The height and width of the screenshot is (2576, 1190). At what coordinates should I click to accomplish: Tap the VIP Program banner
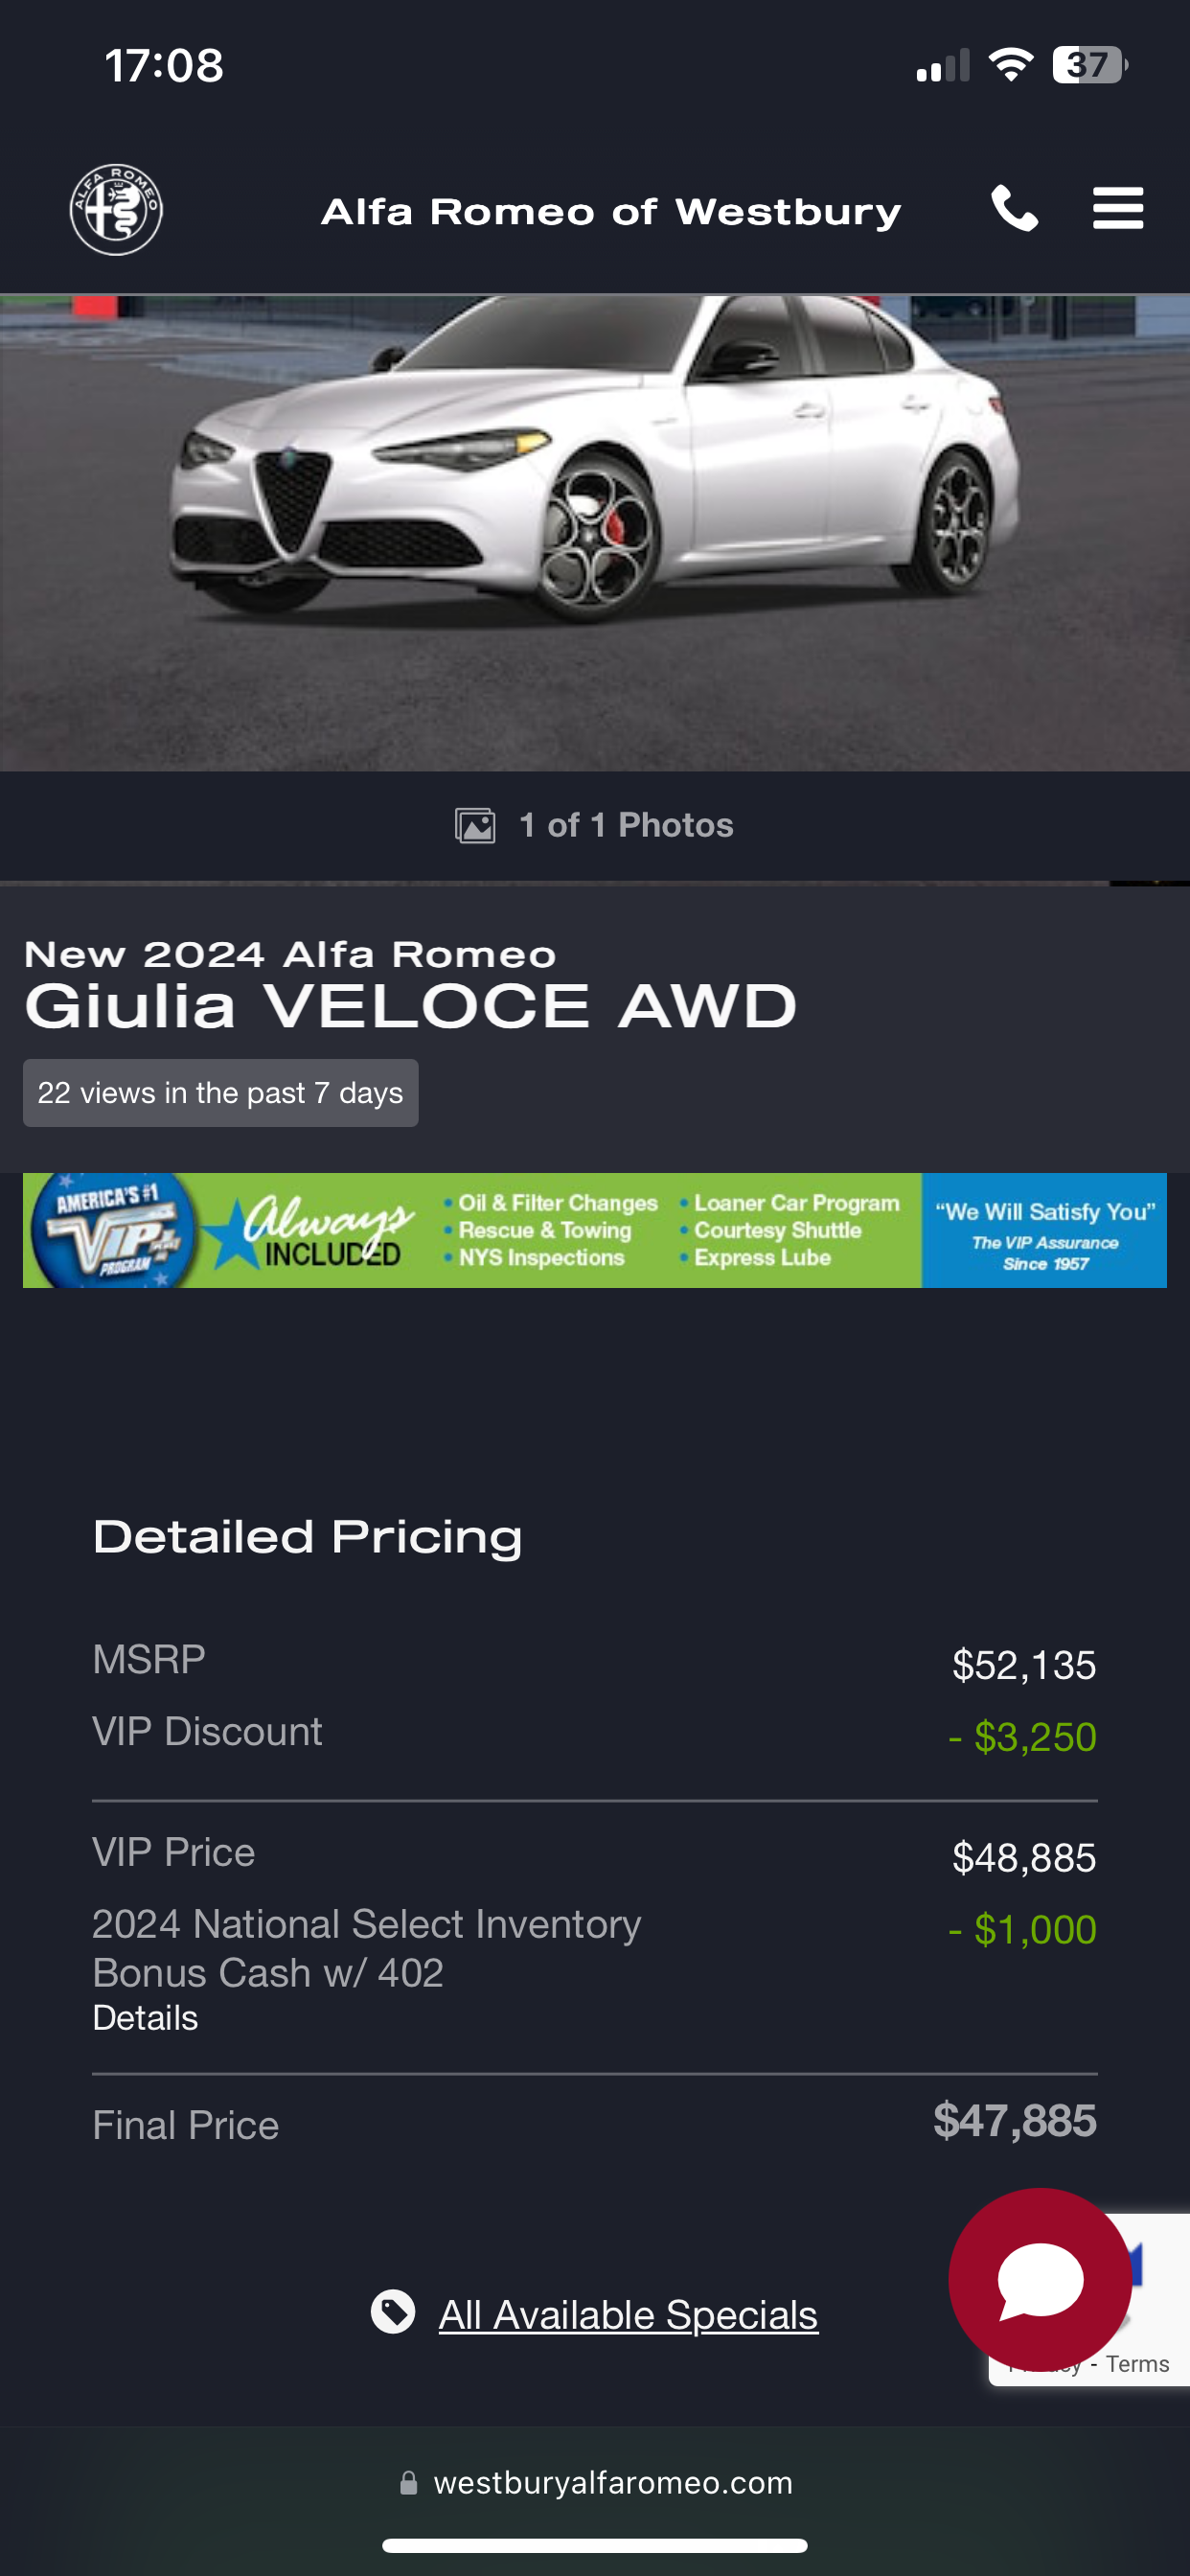(x=594, y=1230)
